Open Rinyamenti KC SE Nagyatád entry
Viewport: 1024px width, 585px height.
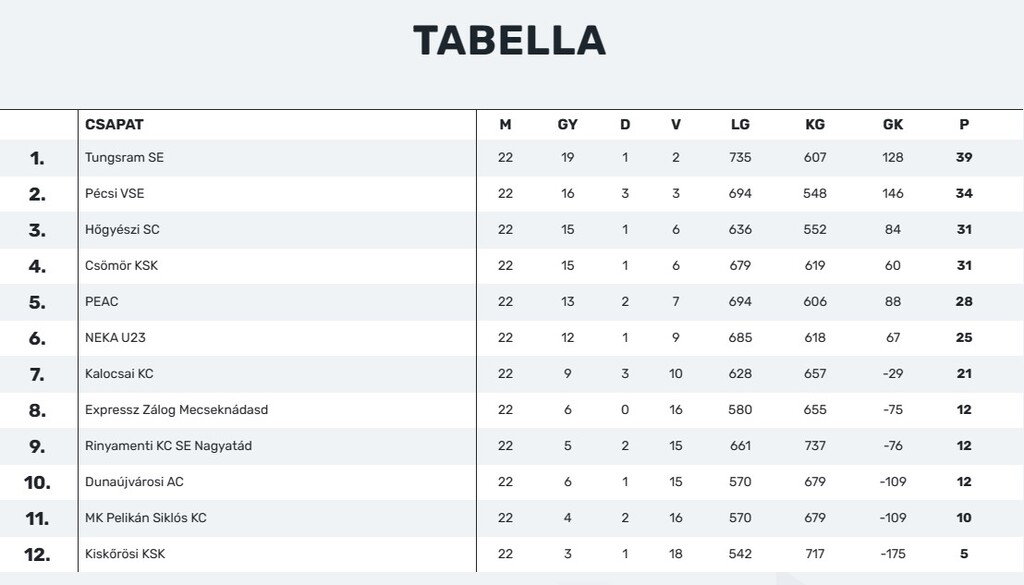click(x=168, y=445)
